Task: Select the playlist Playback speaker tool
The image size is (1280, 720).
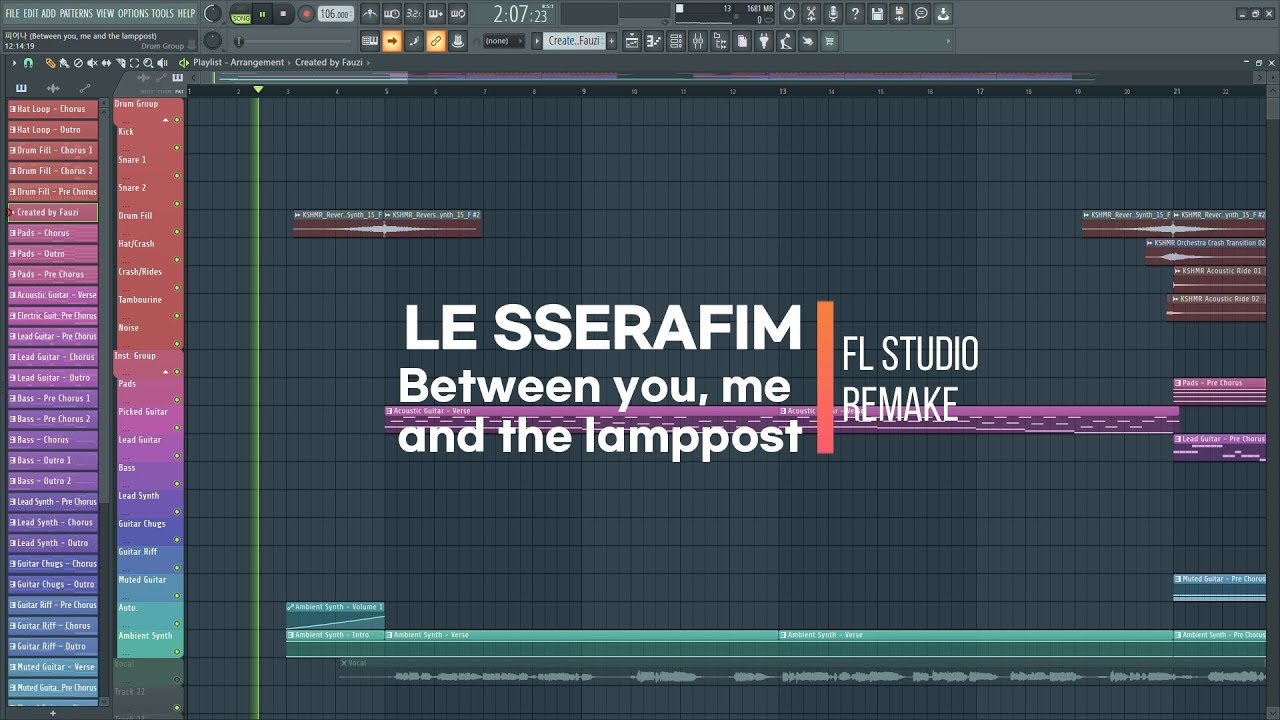Action: [x=162, y=63]
